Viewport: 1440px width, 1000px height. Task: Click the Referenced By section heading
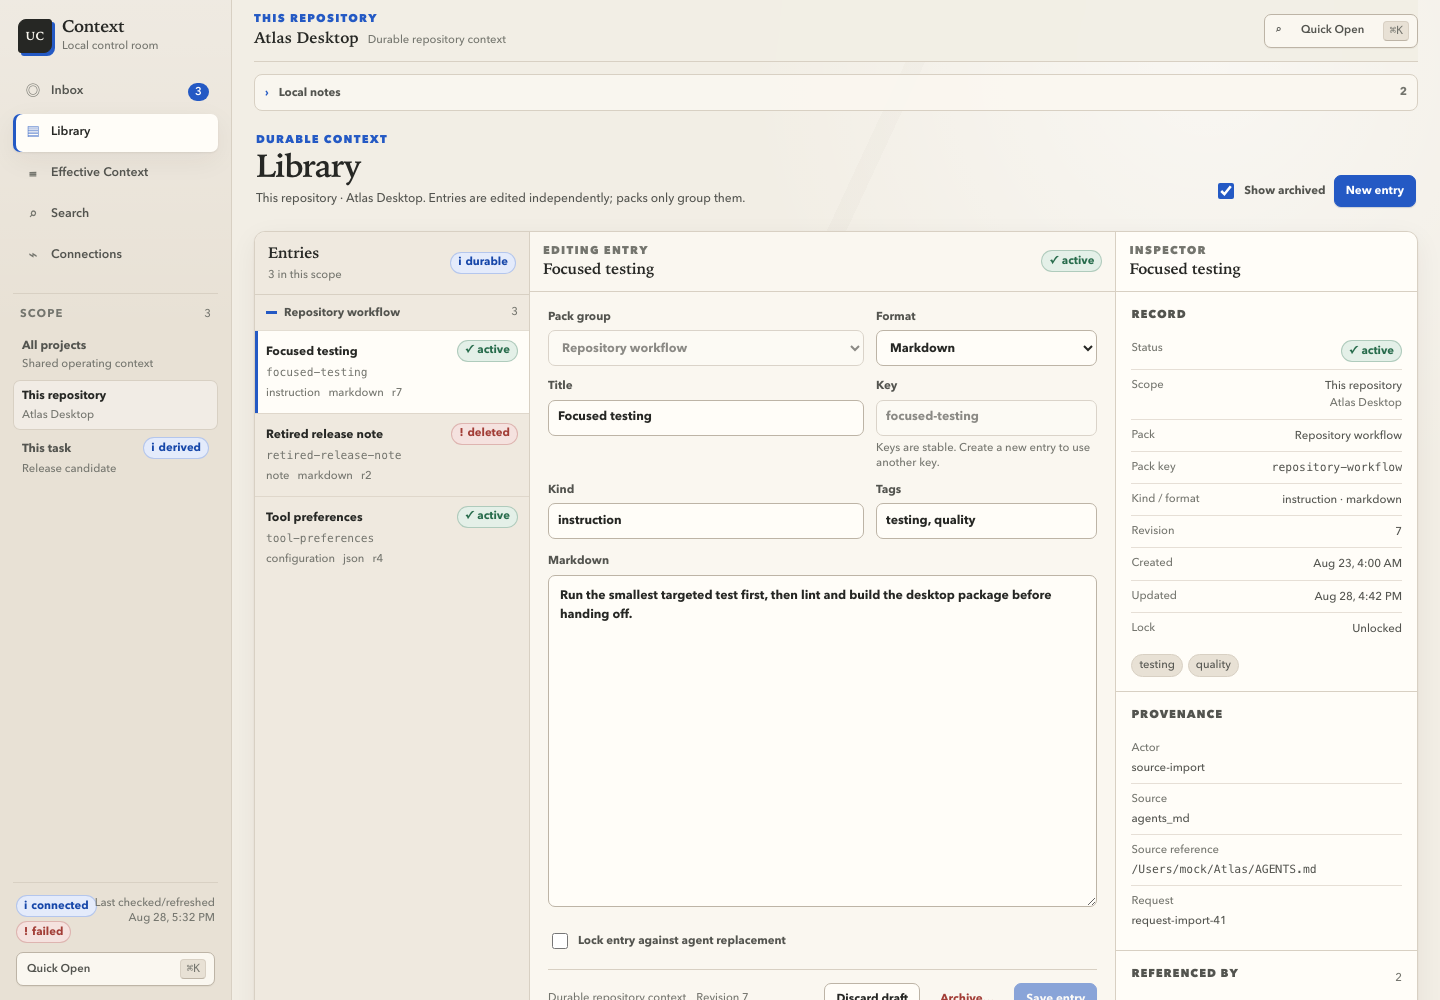pos(1185,973)
